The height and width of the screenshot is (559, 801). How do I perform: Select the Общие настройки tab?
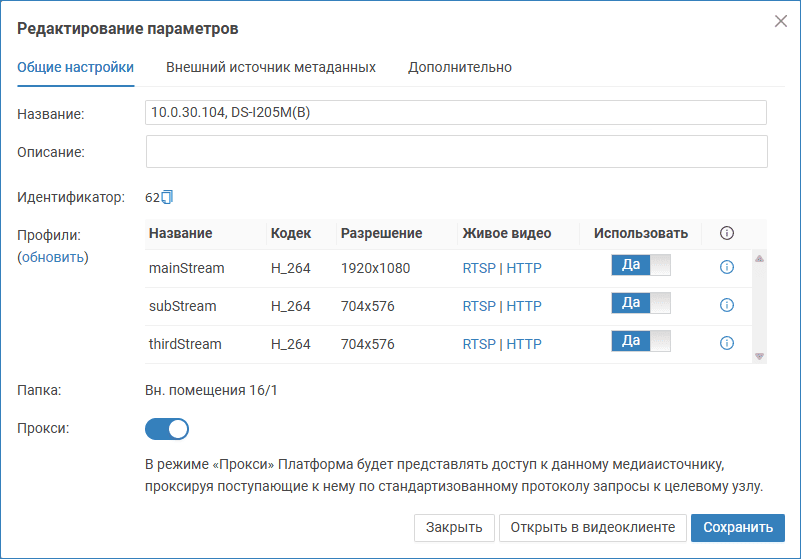[x=76, y=67]
